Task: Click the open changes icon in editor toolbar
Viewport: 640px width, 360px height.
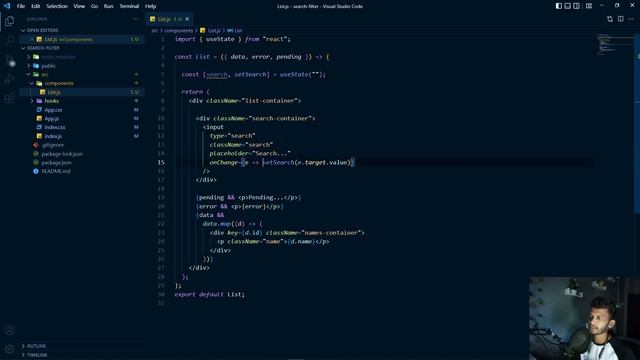Action: pyautogui.click(x=610, y=19)
